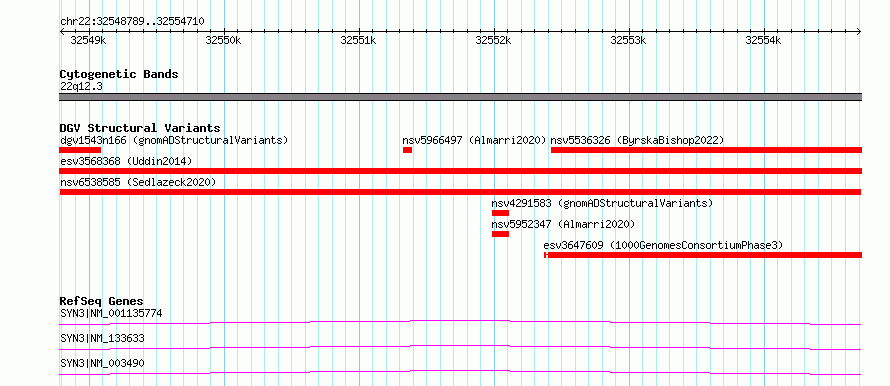The height and width of the screenshot is (386, 890).
Task: Click the RefSeq Genes track title
Action: click(x=101, y=301)
